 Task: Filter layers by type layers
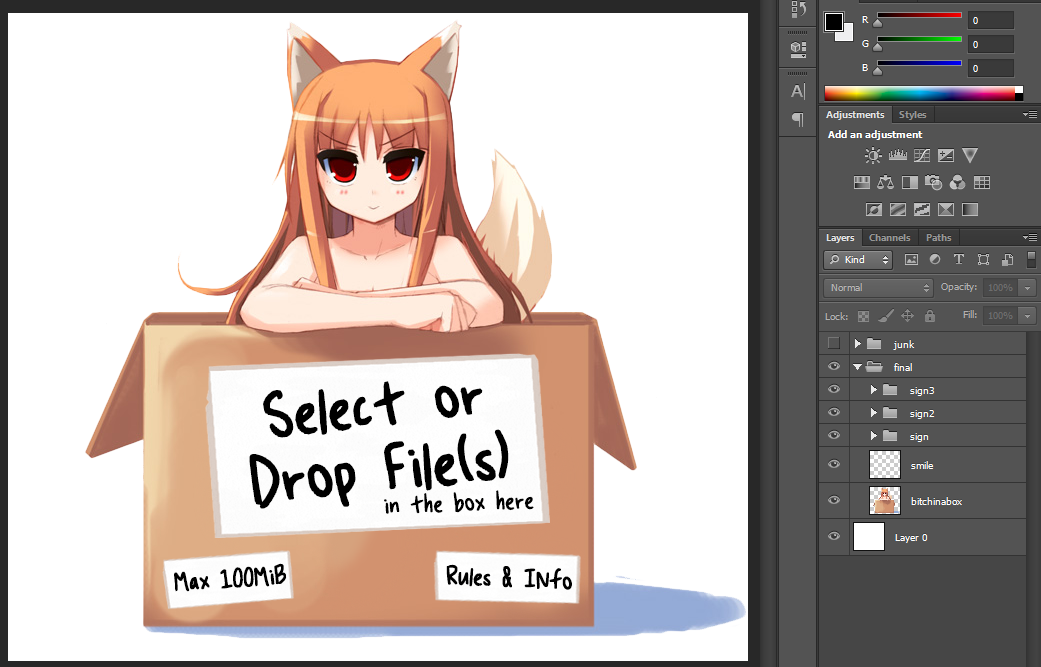[x=959, y=259]
